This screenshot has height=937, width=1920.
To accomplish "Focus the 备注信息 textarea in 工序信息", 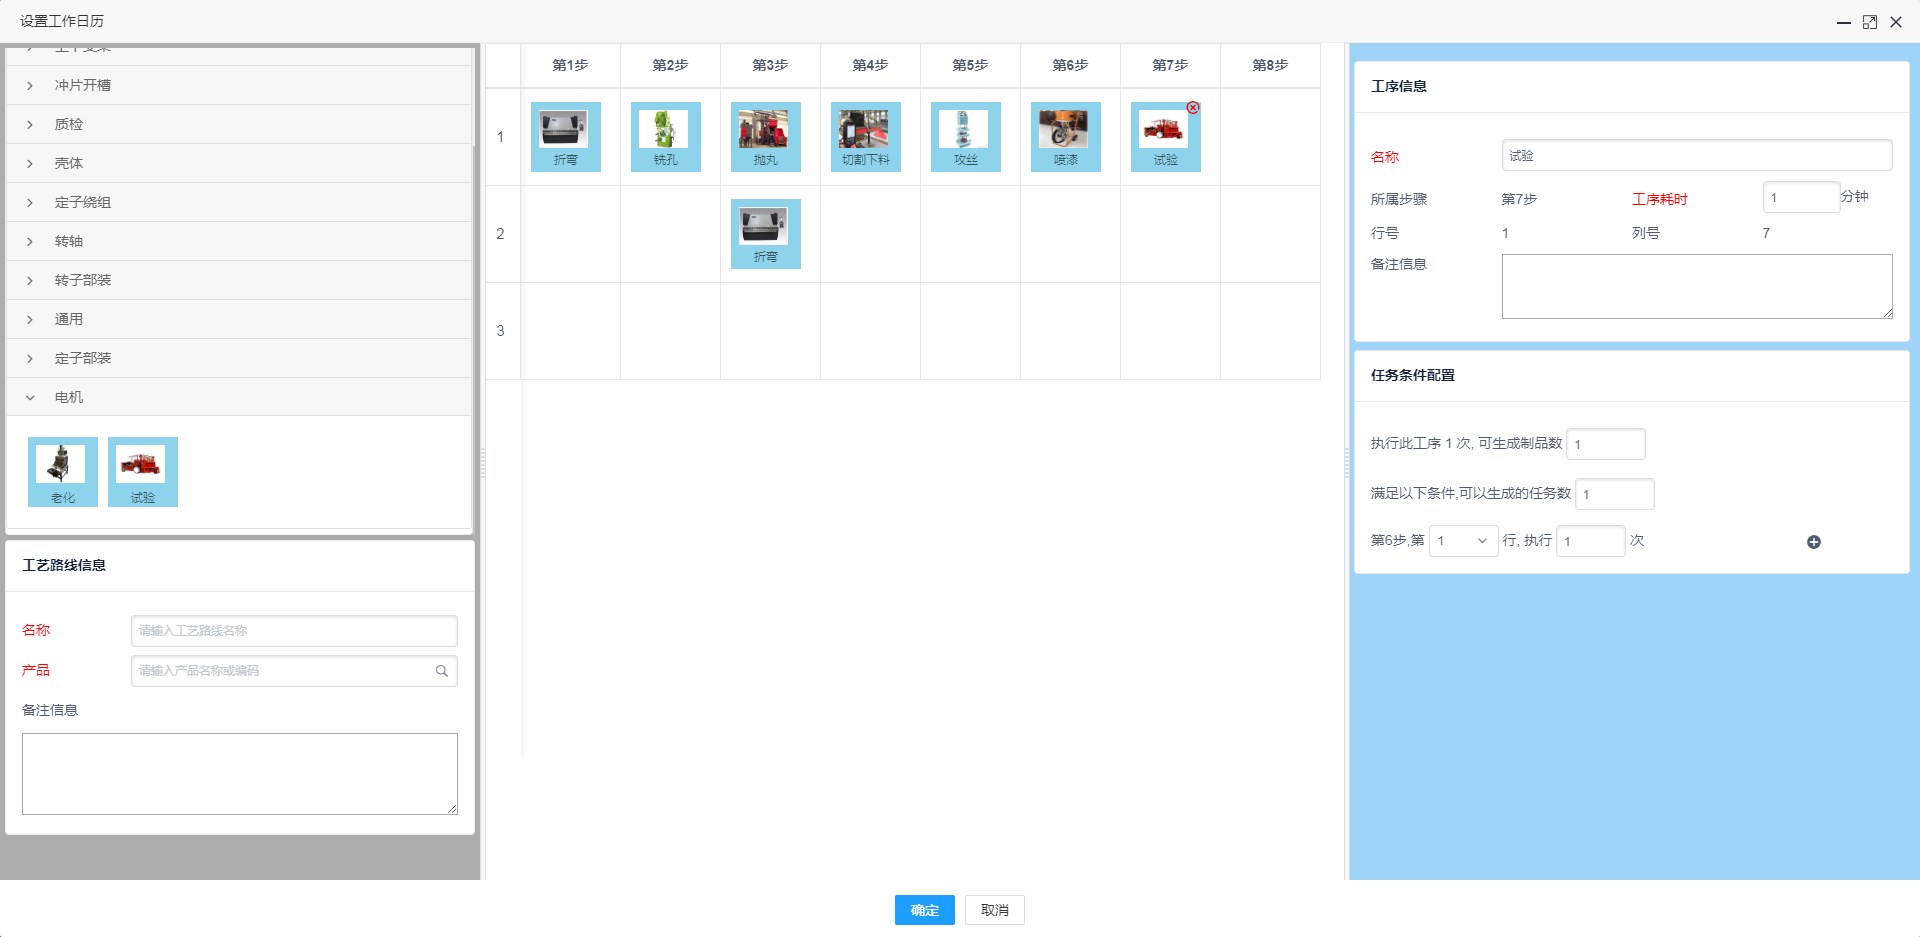I will click(1696, 286).
